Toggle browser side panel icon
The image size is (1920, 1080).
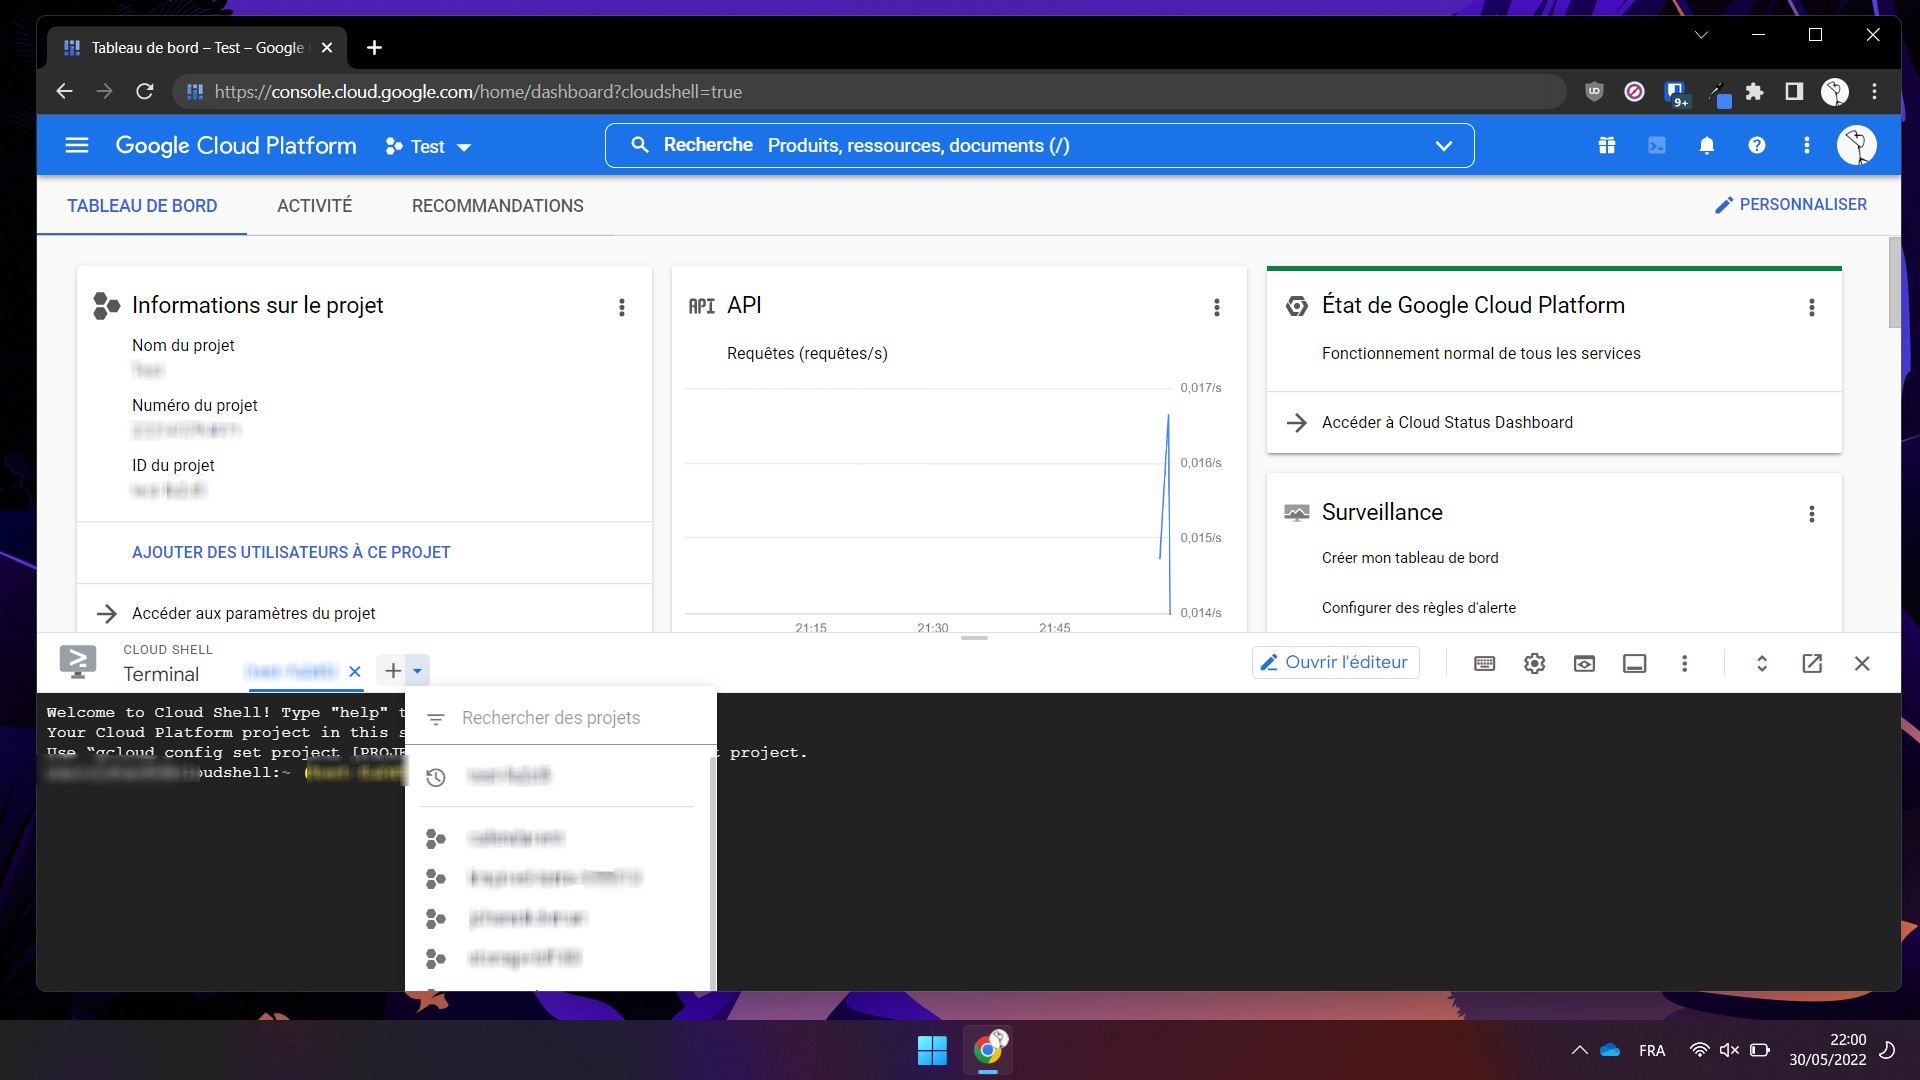(1794, 92)
